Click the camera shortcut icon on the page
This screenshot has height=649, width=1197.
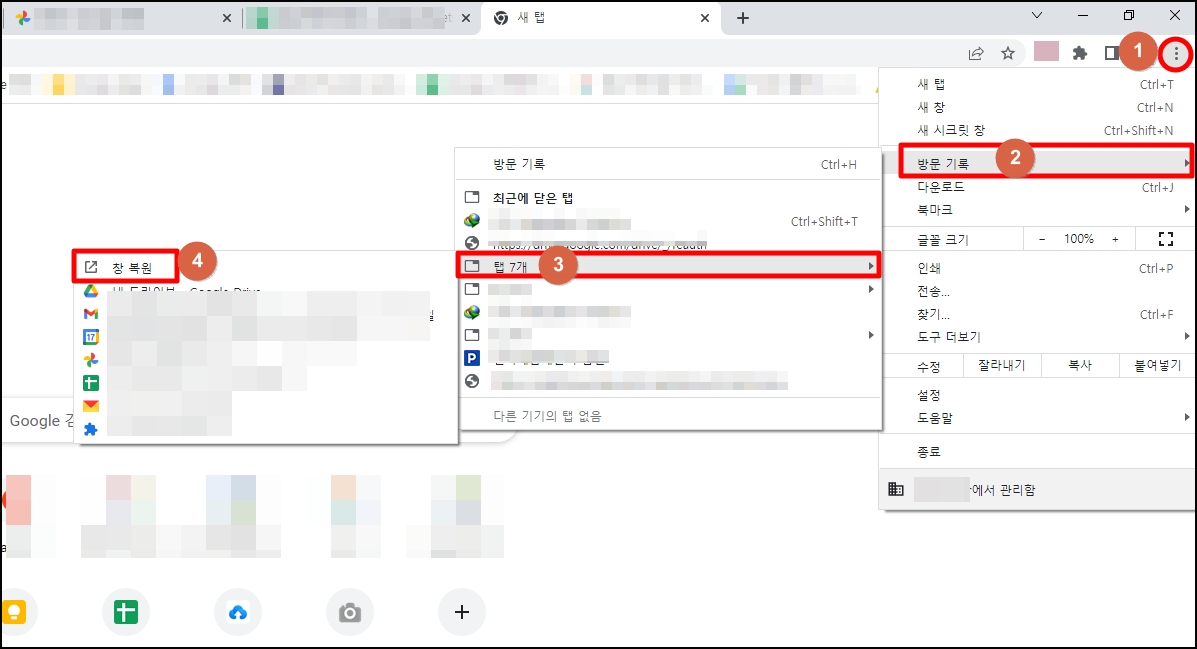pos(349,612)
